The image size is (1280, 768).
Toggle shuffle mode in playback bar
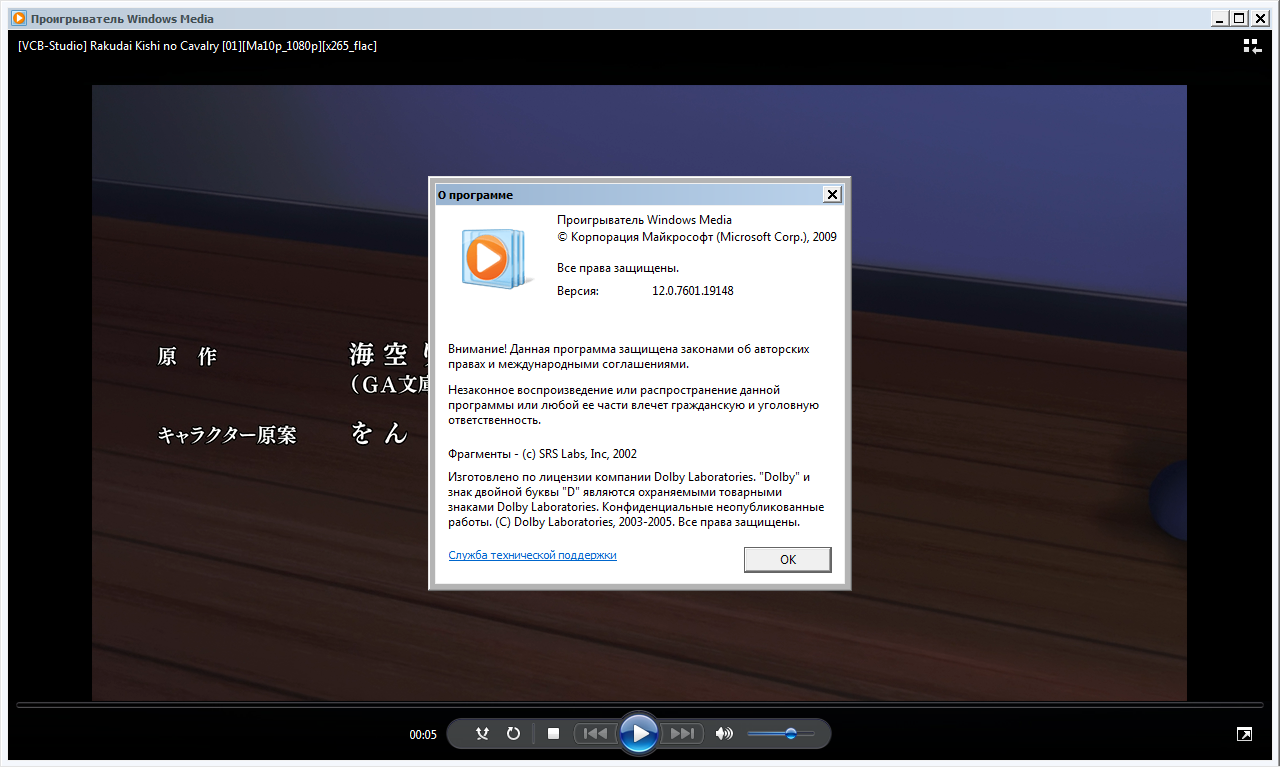pos(482,734)
